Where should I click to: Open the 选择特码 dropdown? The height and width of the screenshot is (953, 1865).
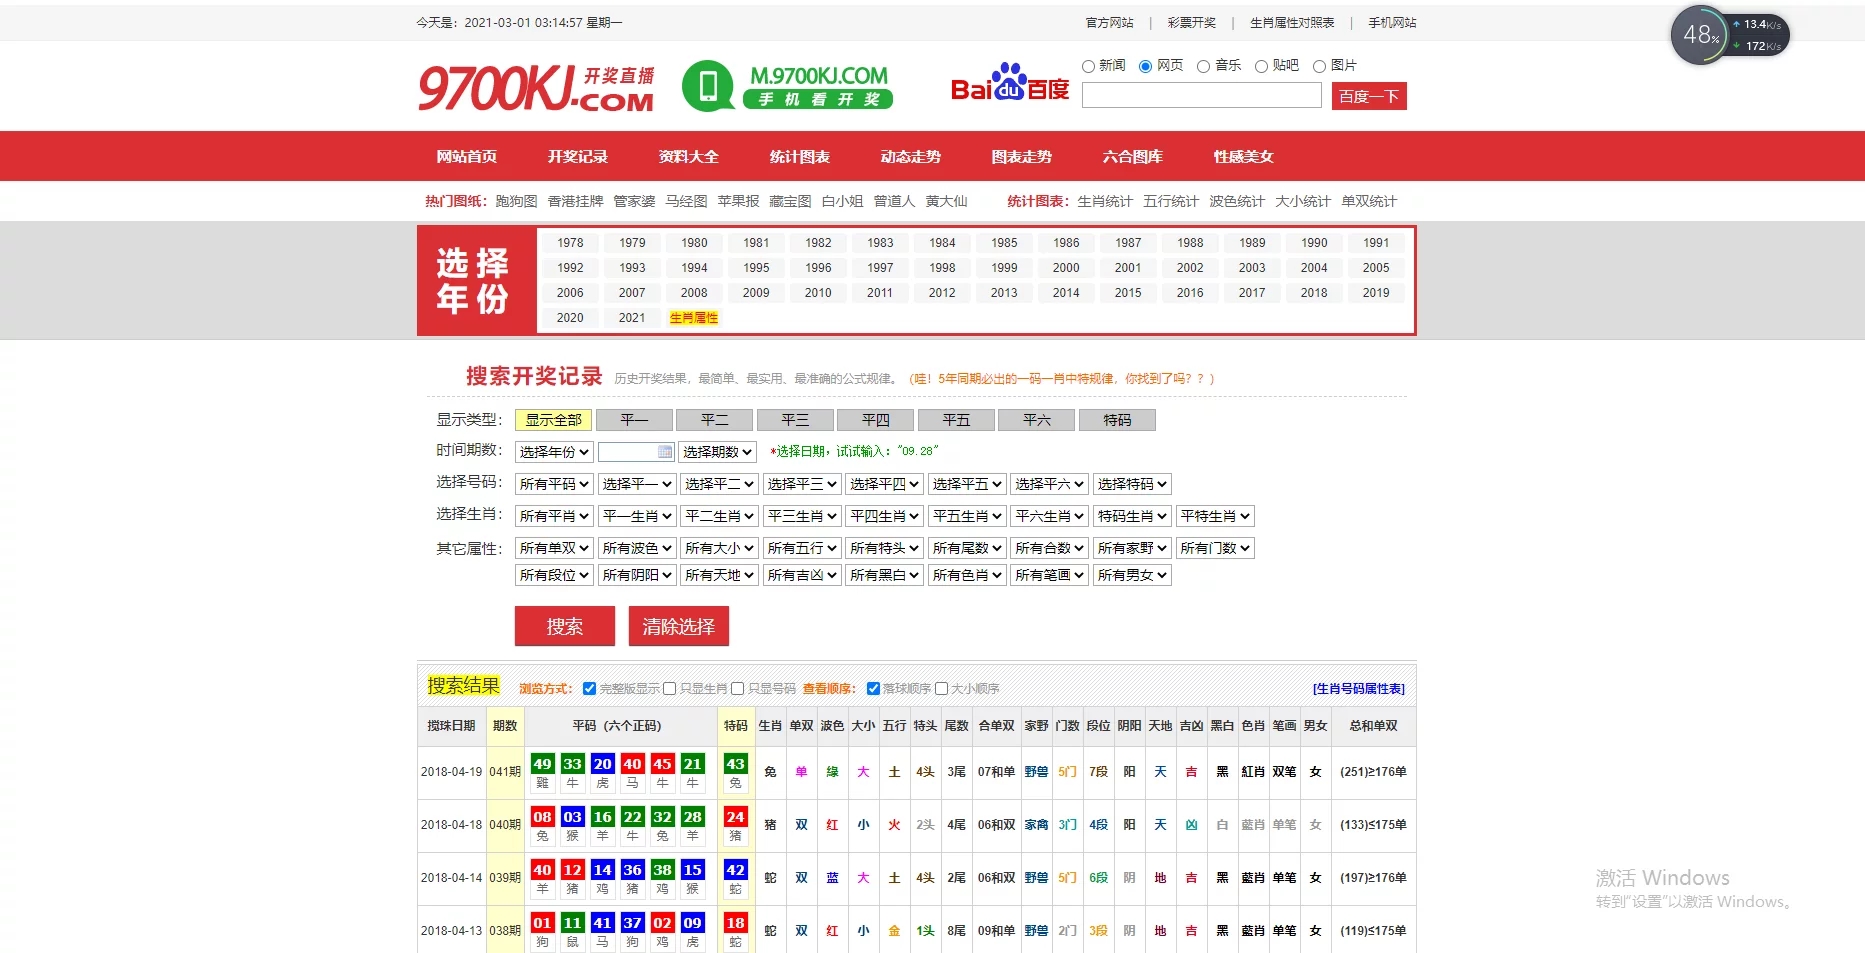(1132, 484)
